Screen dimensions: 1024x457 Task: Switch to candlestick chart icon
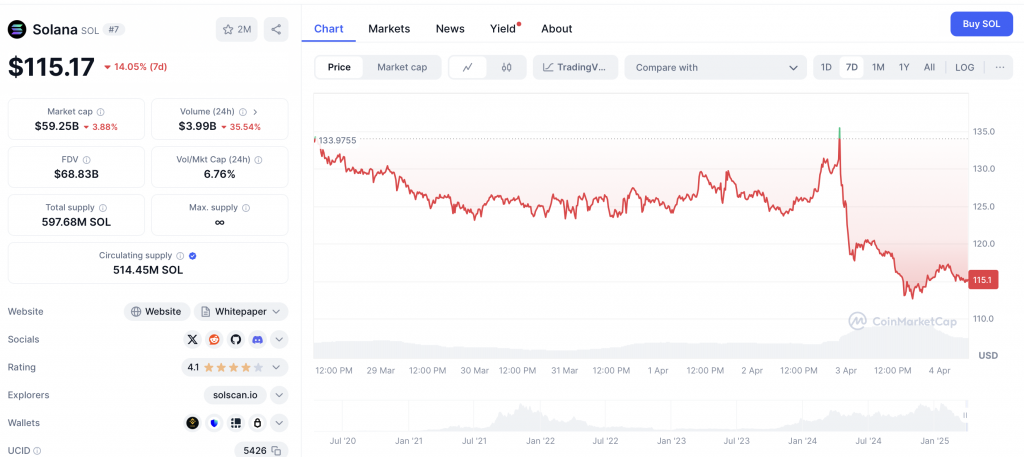pos(506,67)
